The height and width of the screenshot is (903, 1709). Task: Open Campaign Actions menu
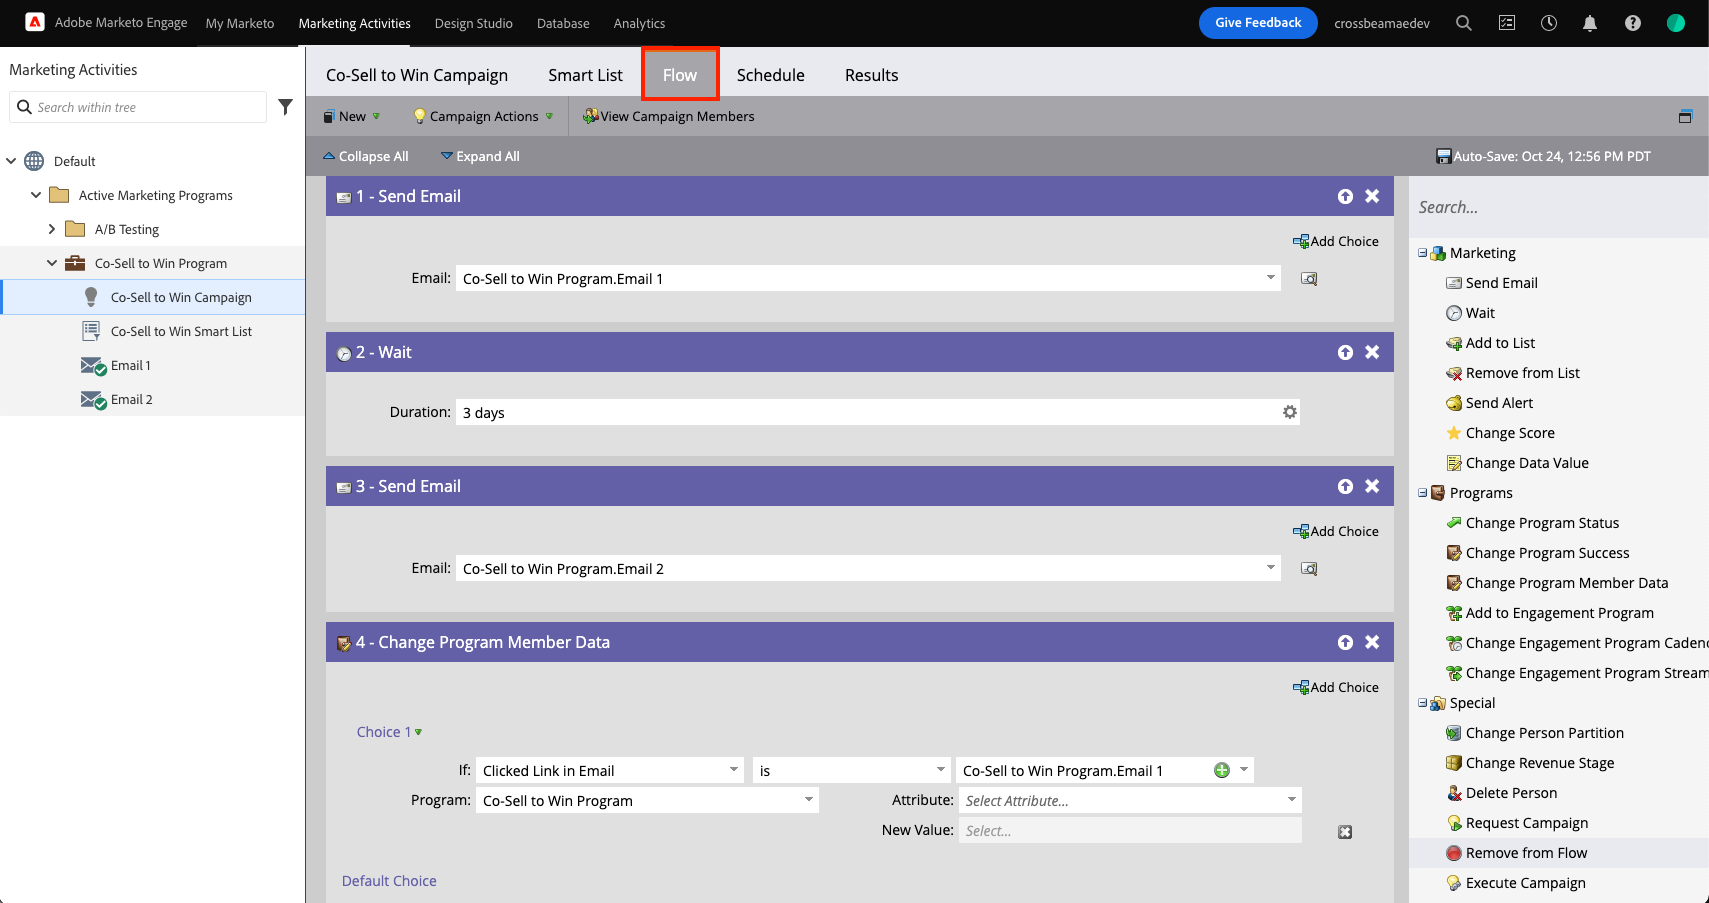483,116
